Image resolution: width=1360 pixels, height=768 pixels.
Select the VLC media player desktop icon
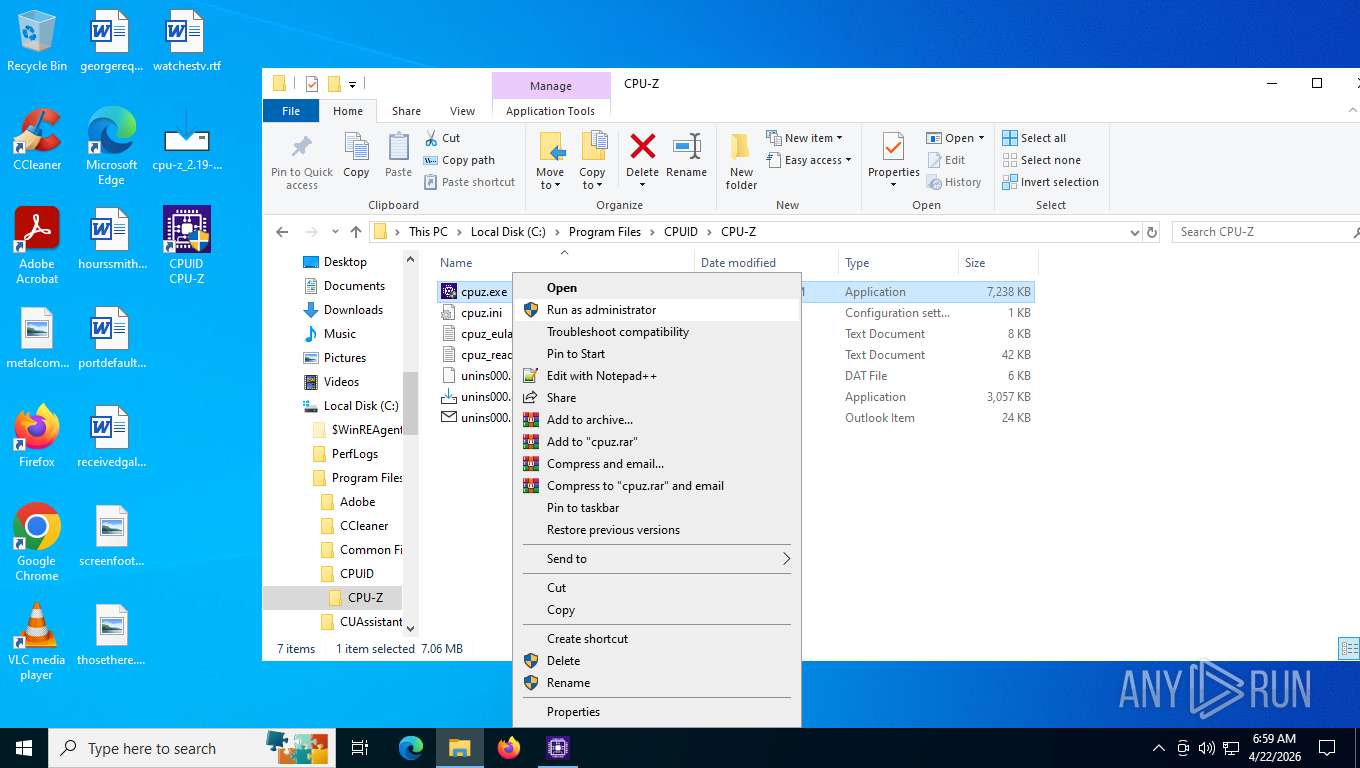(37, 642)
